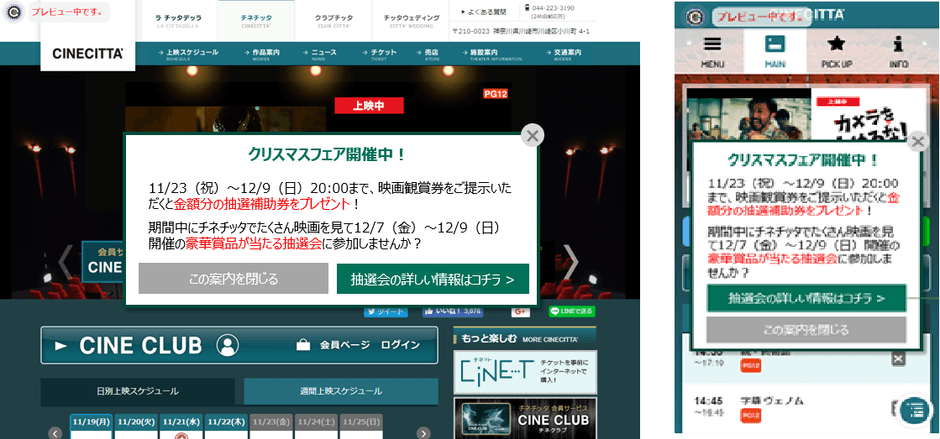Select the 日別上映スケジュール tab
The height and width of the screenshot is (439, 940).
(137, 391)
